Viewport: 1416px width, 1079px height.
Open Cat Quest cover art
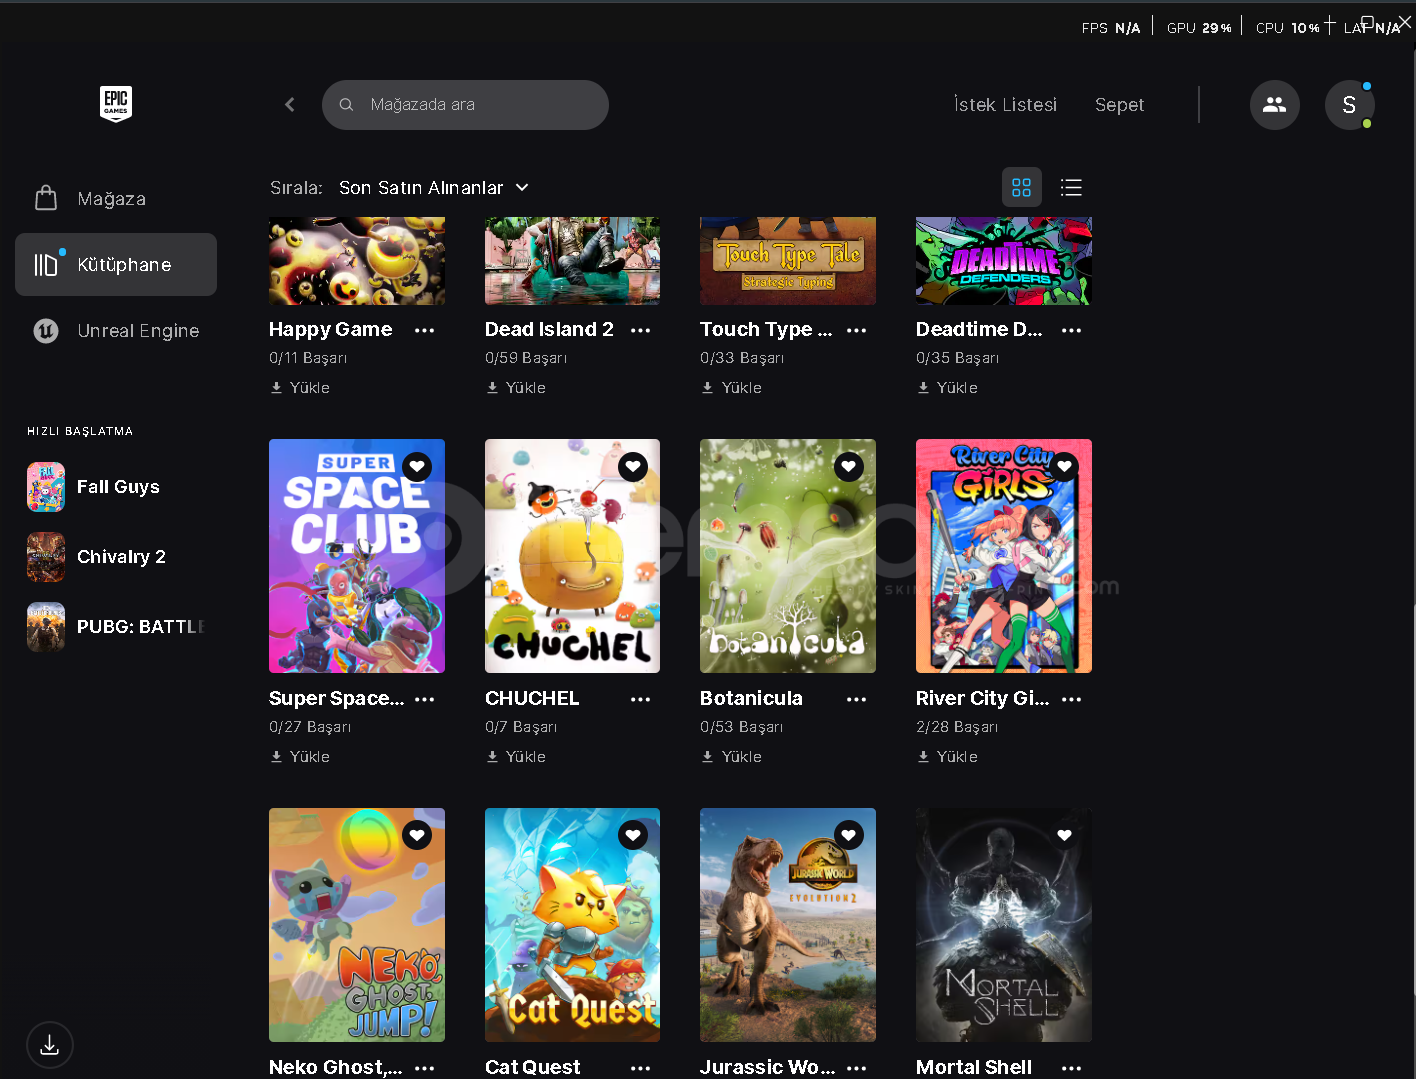(572, 925)
